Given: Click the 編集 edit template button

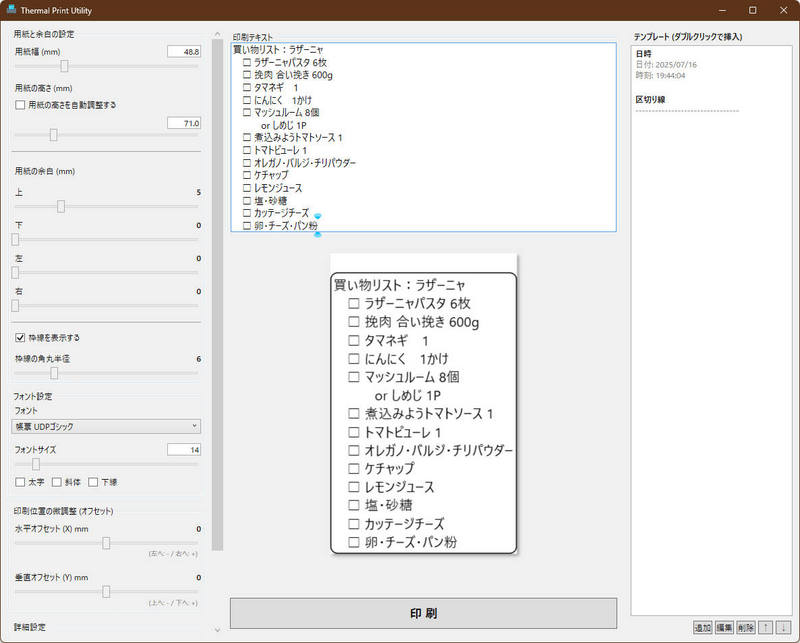Looking at the screenshot, I should click(x=724, y=628).
